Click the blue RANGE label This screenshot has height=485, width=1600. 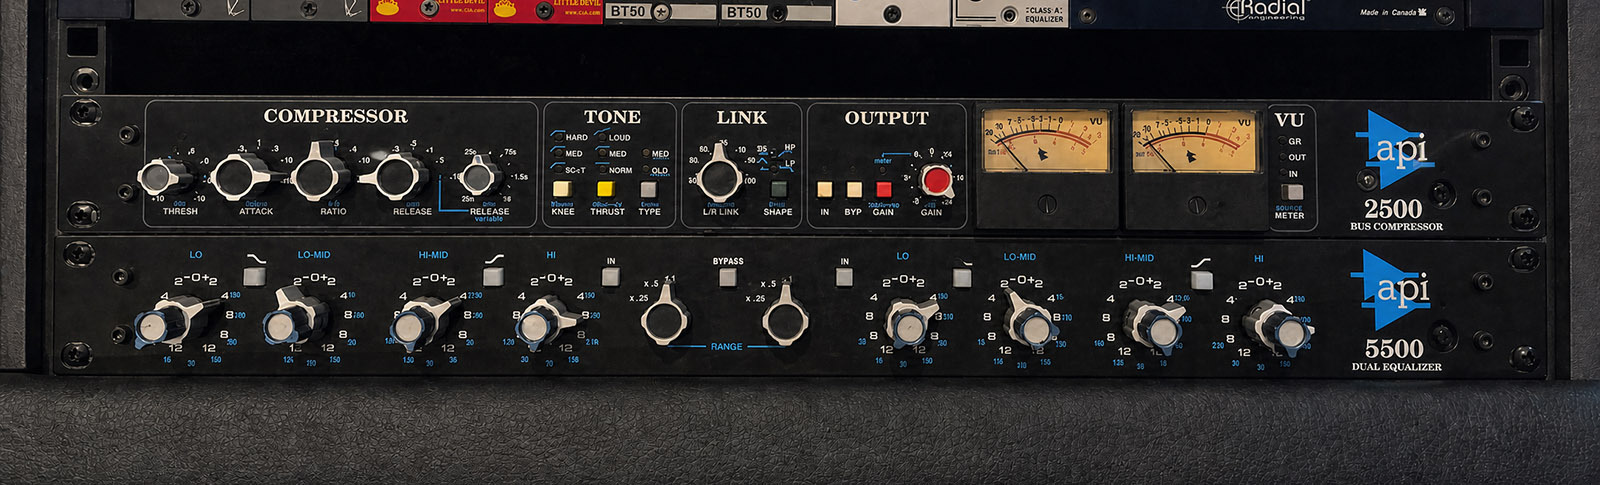[726, 347]
